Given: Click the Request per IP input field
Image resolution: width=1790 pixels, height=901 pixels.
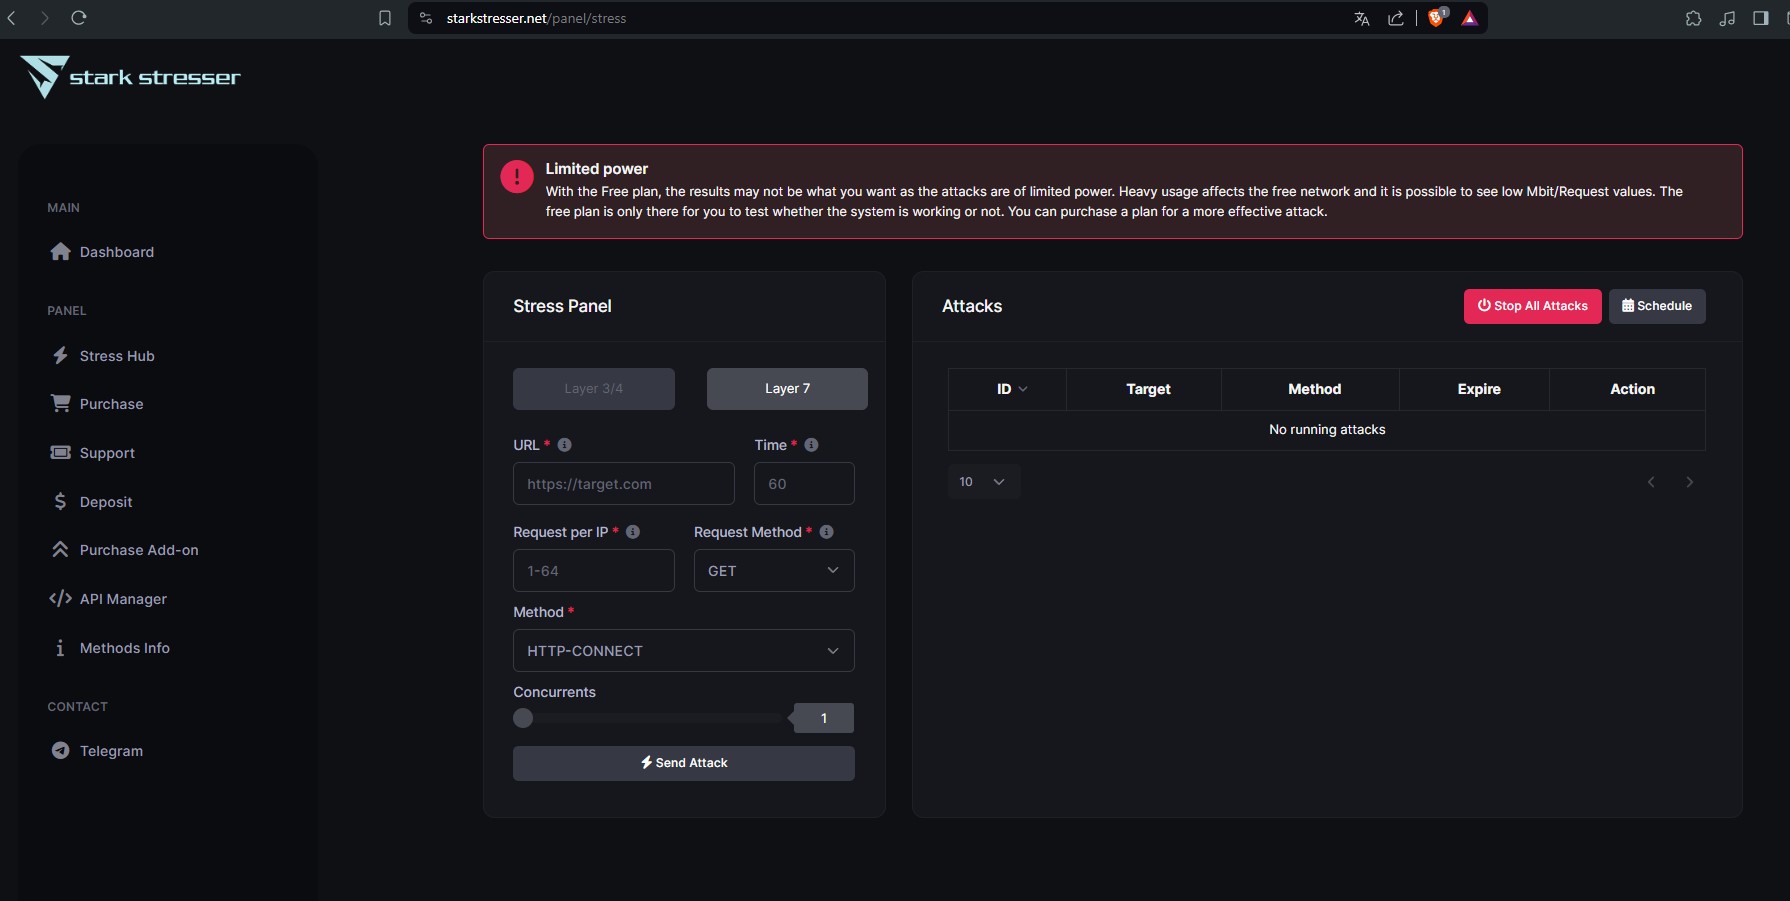Looking at the screenshot, I should [x=594, y=571].
